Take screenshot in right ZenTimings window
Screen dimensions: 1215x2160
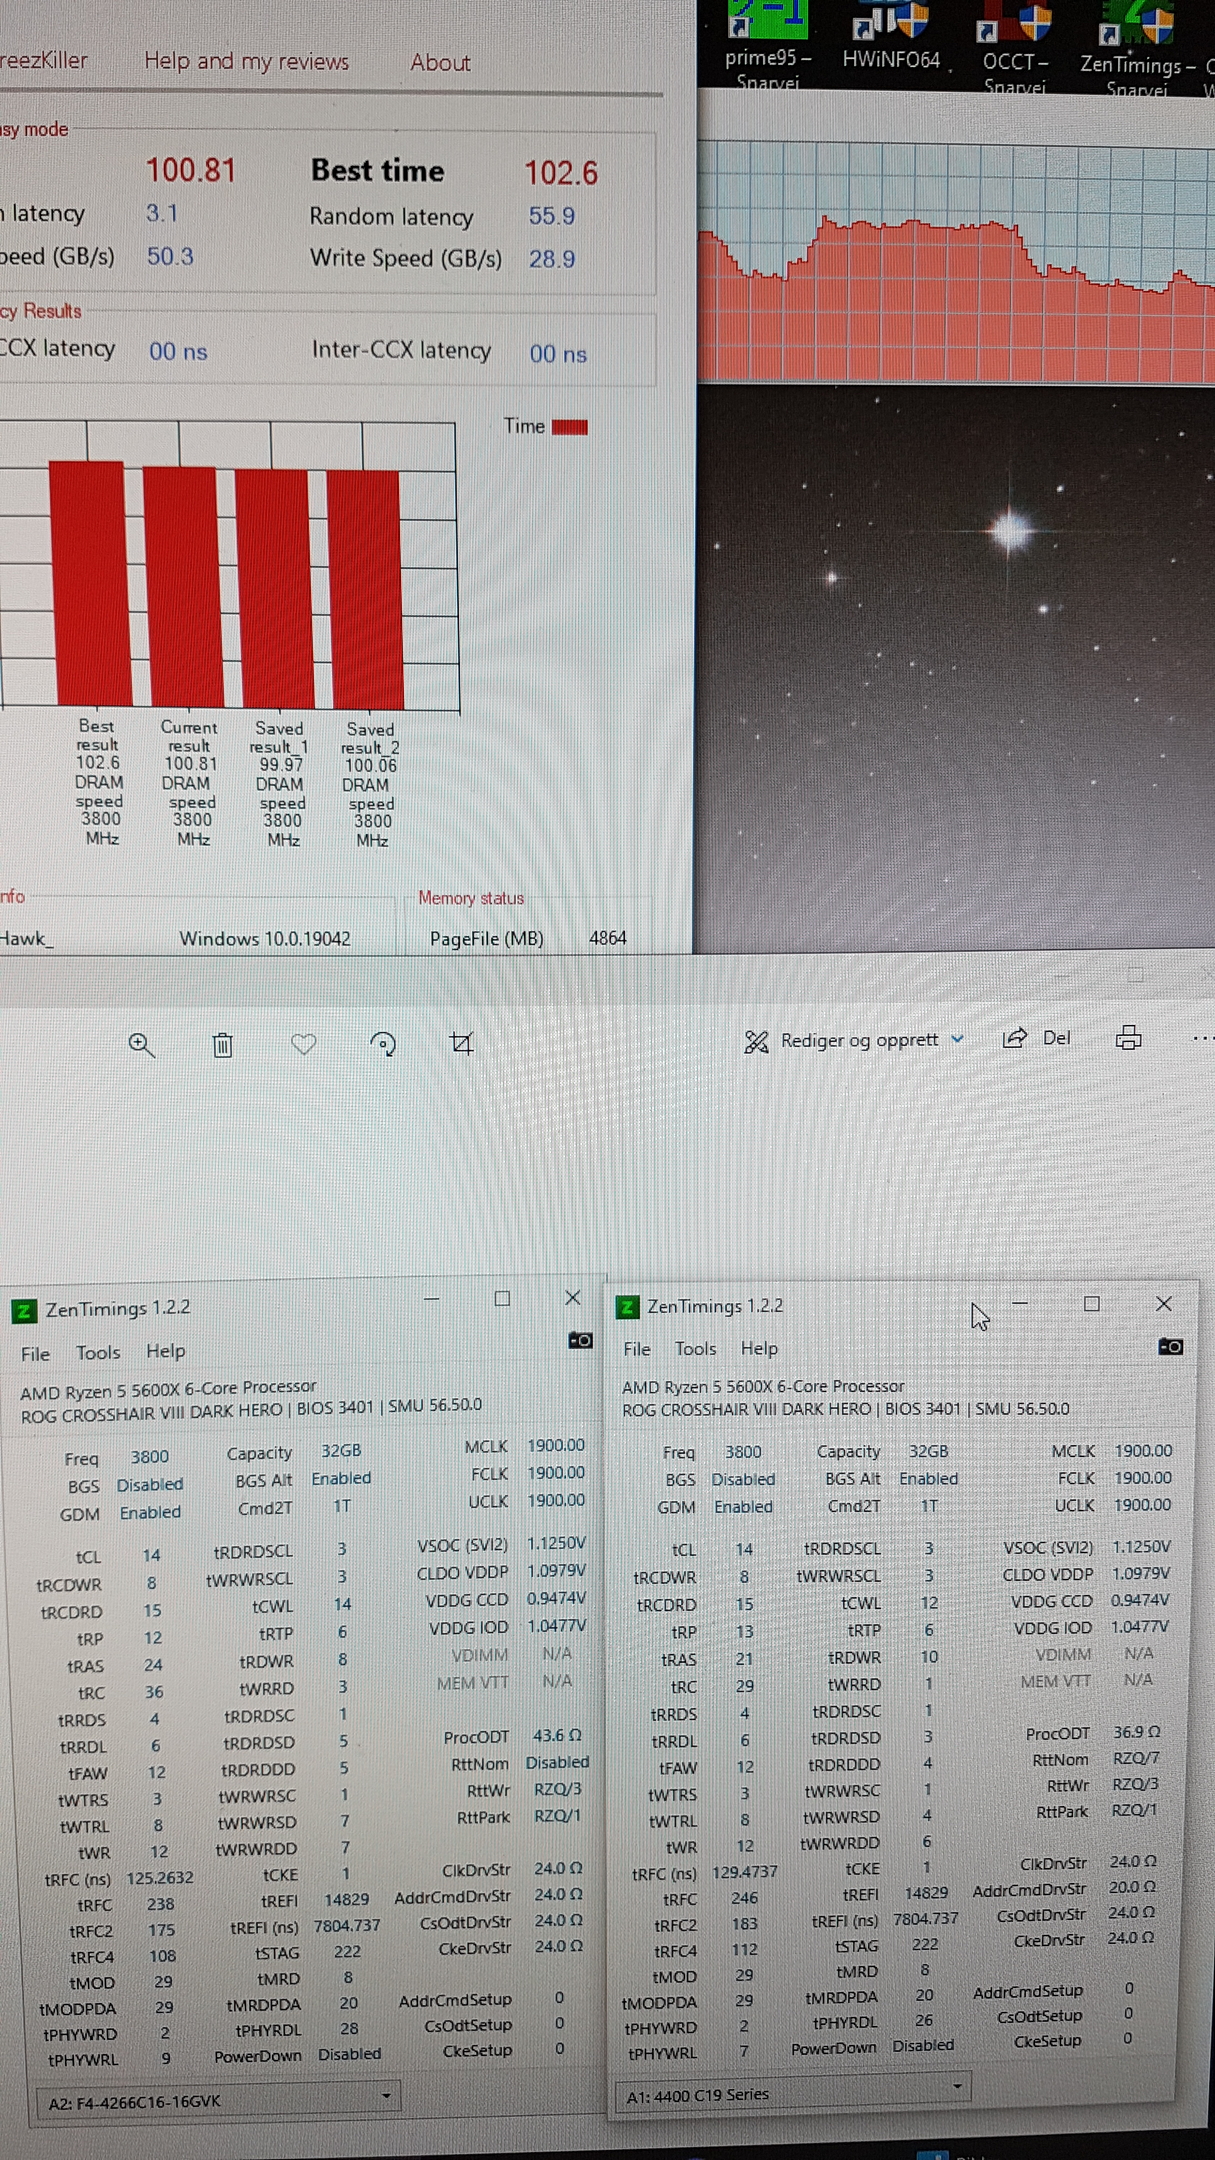coord(1170,1347)
